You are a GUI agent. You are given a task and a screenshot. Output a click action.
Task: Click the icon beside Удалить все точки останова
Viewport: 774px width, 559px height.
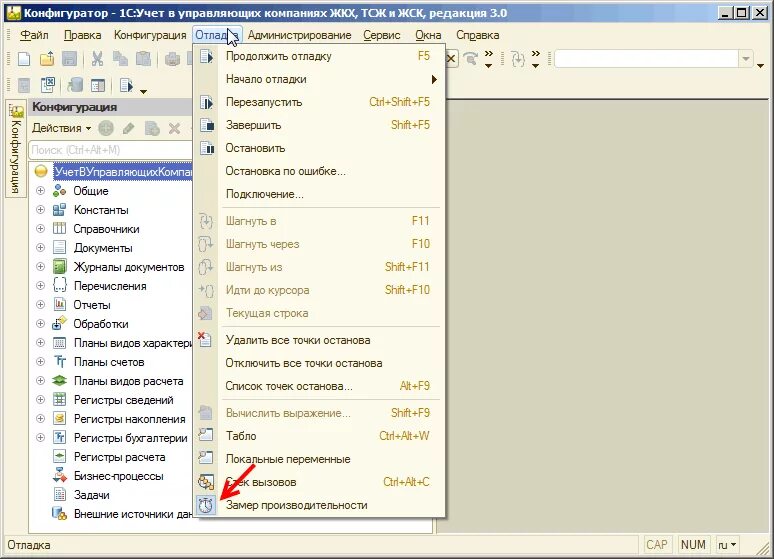pyautogui.click(x=205, y=340)
